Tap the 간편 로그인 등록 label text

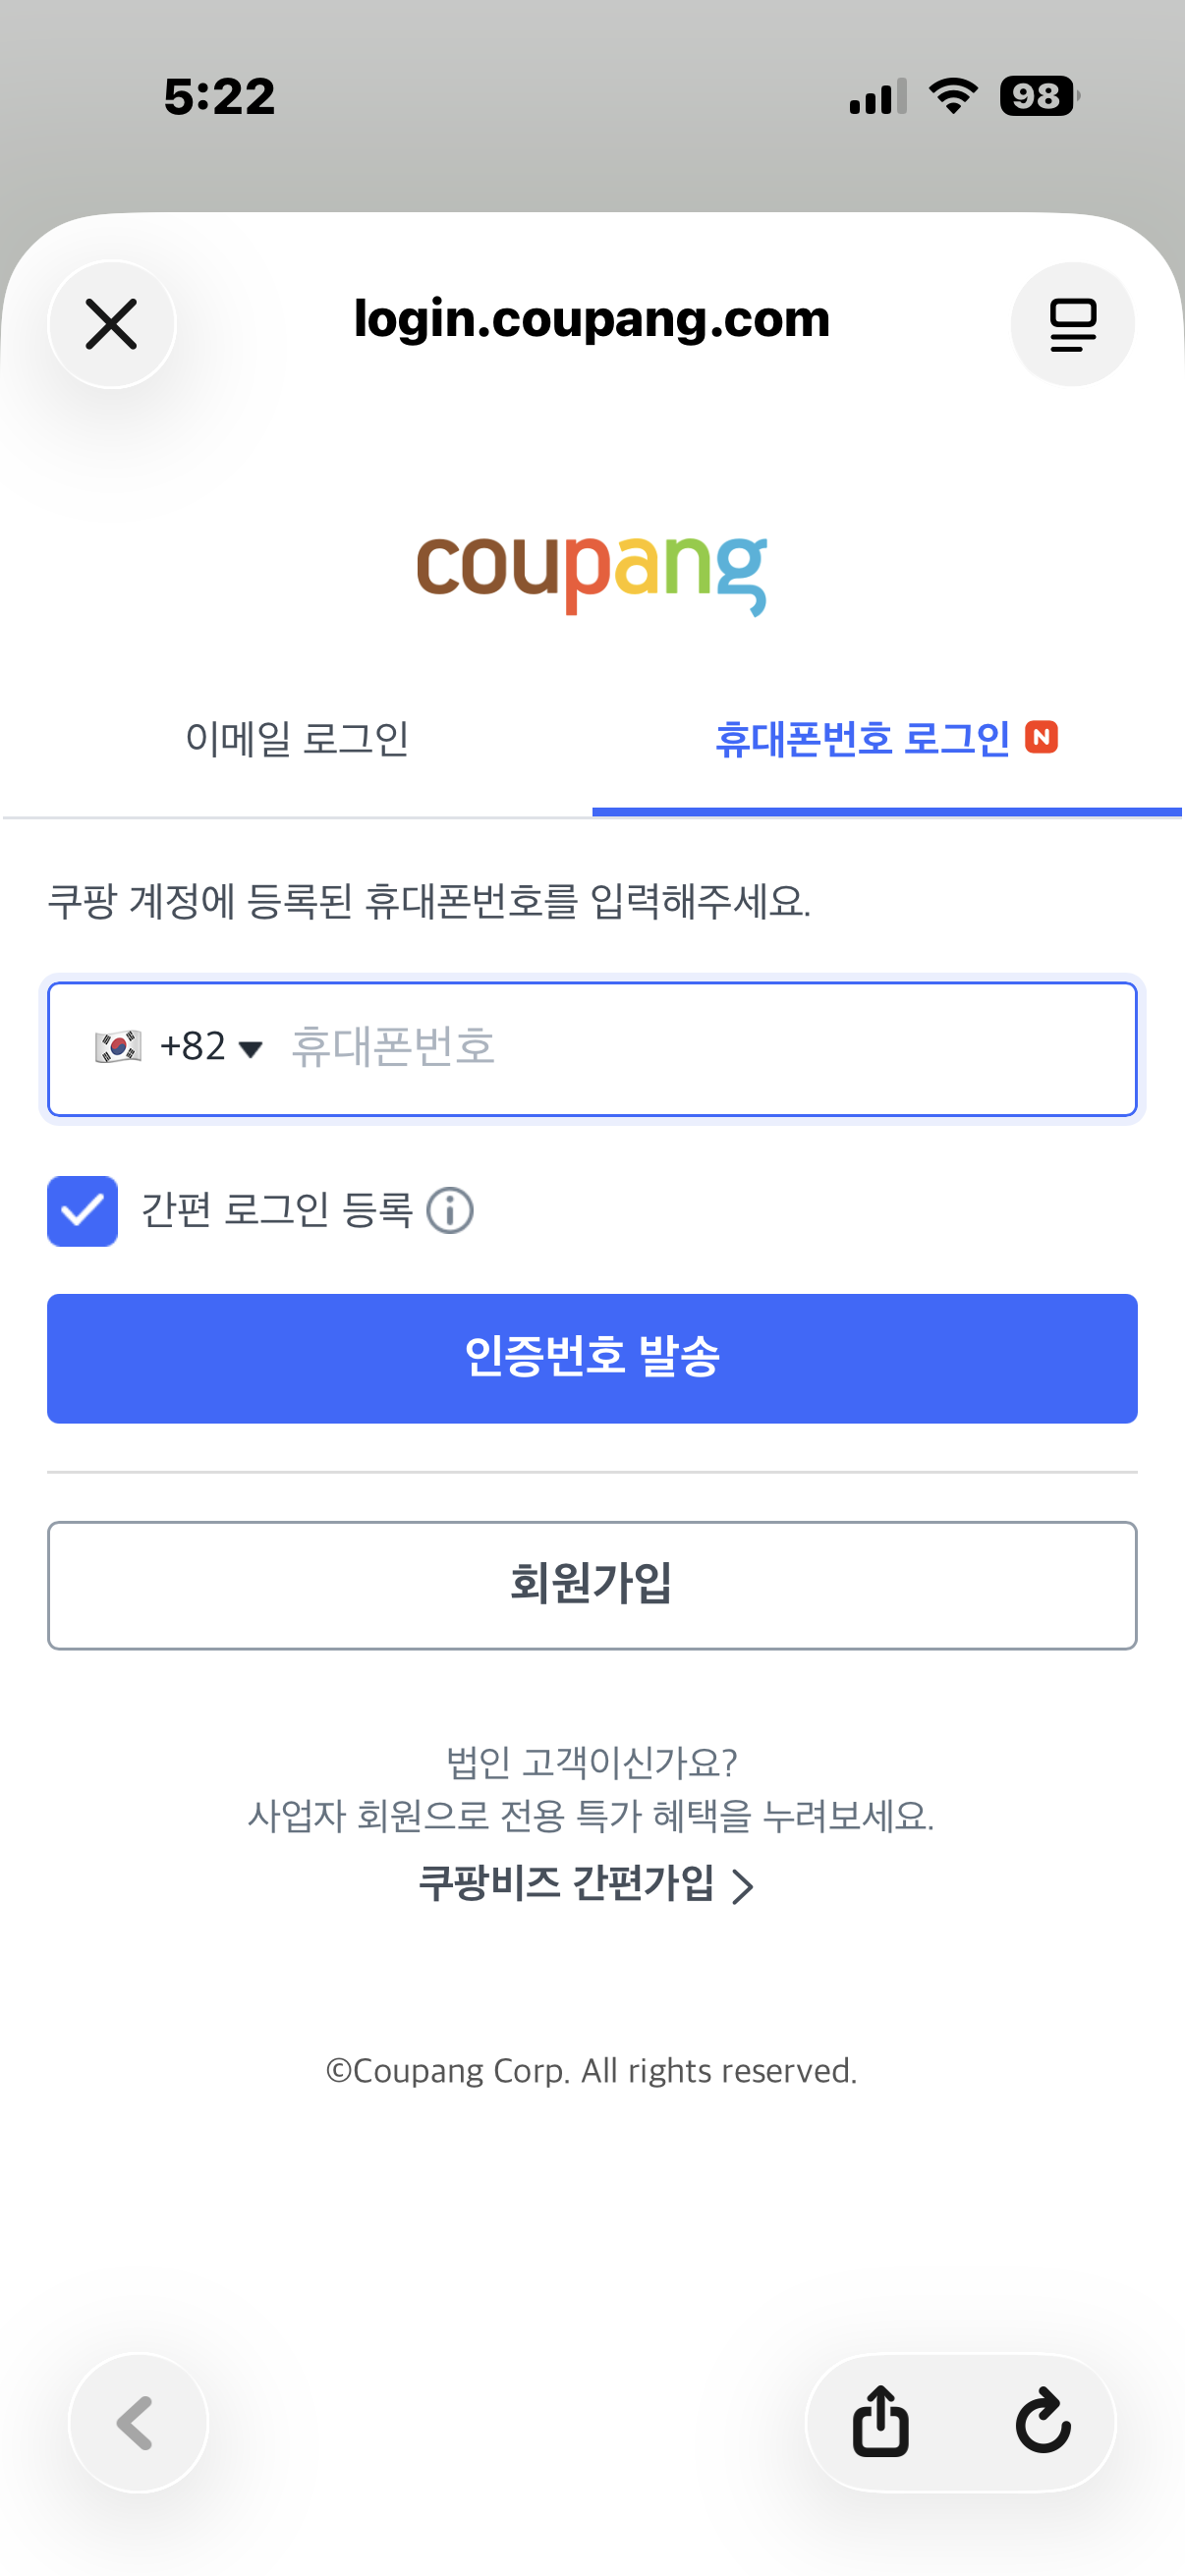click(277, 1211)
